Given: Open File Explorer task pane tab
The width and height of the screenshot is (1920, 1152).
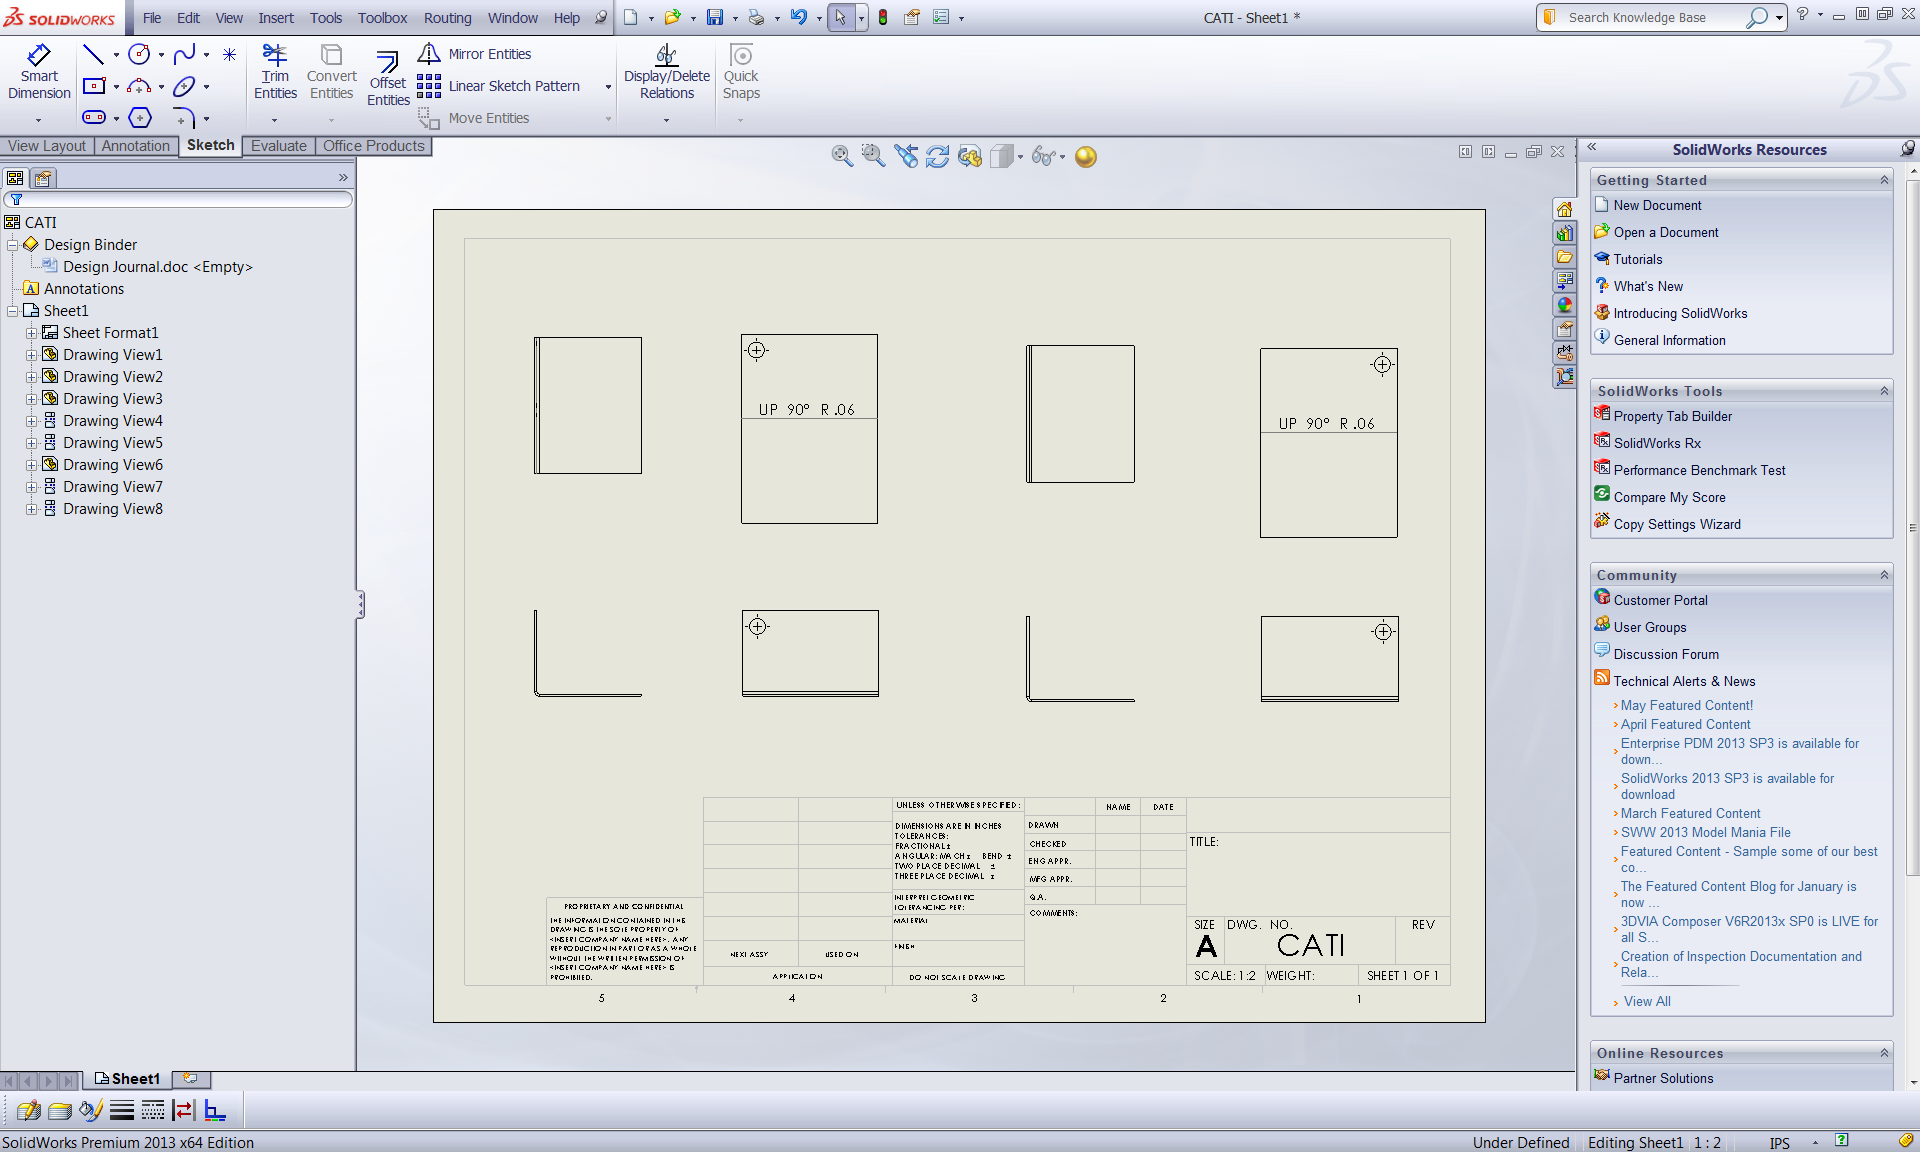Looking at the screenshot, I should 1564,257.
